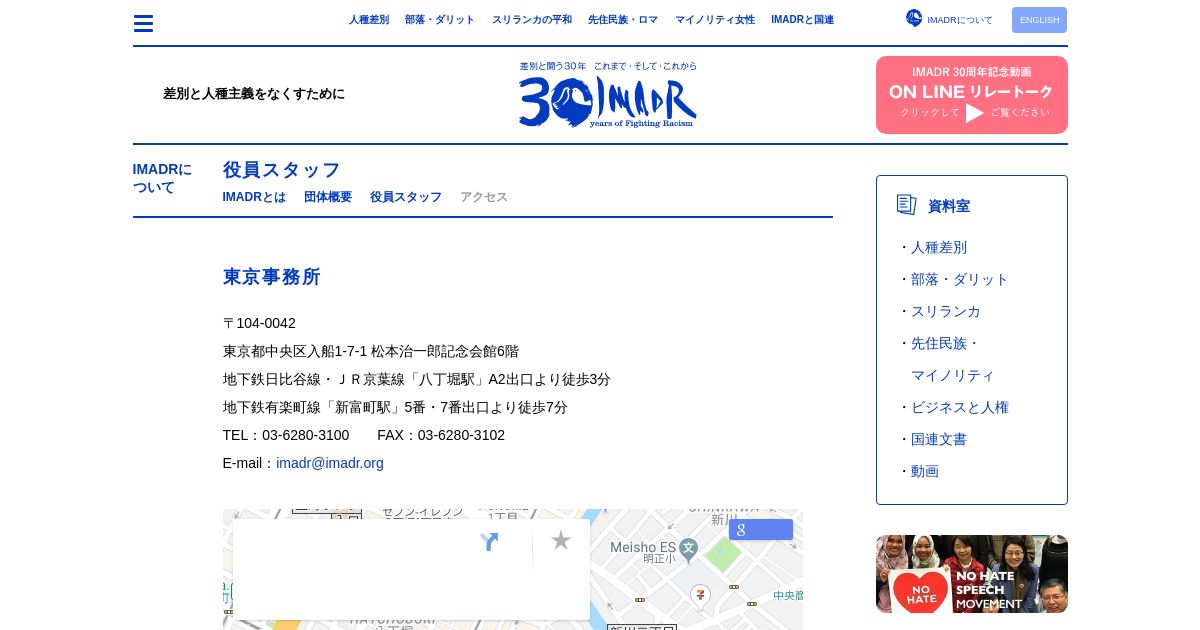This screenshot has width=1200, height=630.
Task: Switch to the ENGLISH version
Action: click(x=1039, y=20)
